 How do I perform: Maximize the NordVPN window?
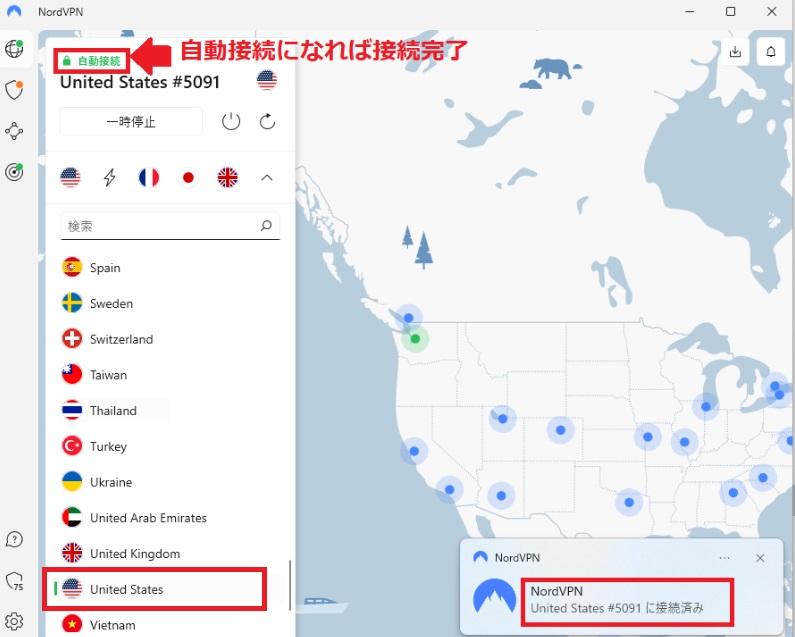coord(731,11)
